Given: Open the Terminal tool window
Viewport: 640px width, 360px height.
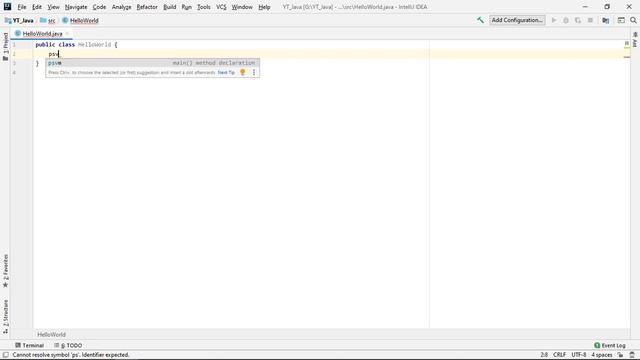Looking at the screenshot, I should pyautogui.click(x=29, y=345).
